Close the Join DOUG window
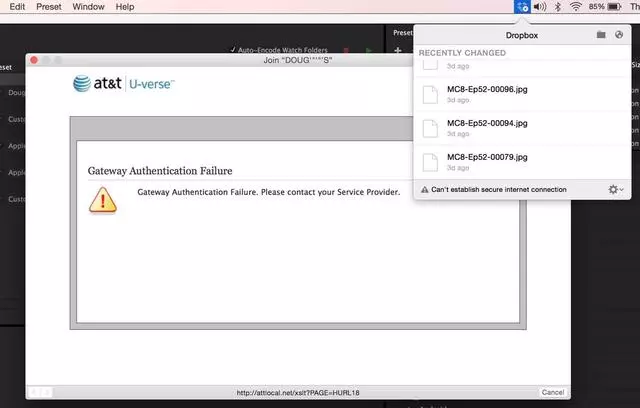Viewport: 640px width, 408px height. pos(34,60)
